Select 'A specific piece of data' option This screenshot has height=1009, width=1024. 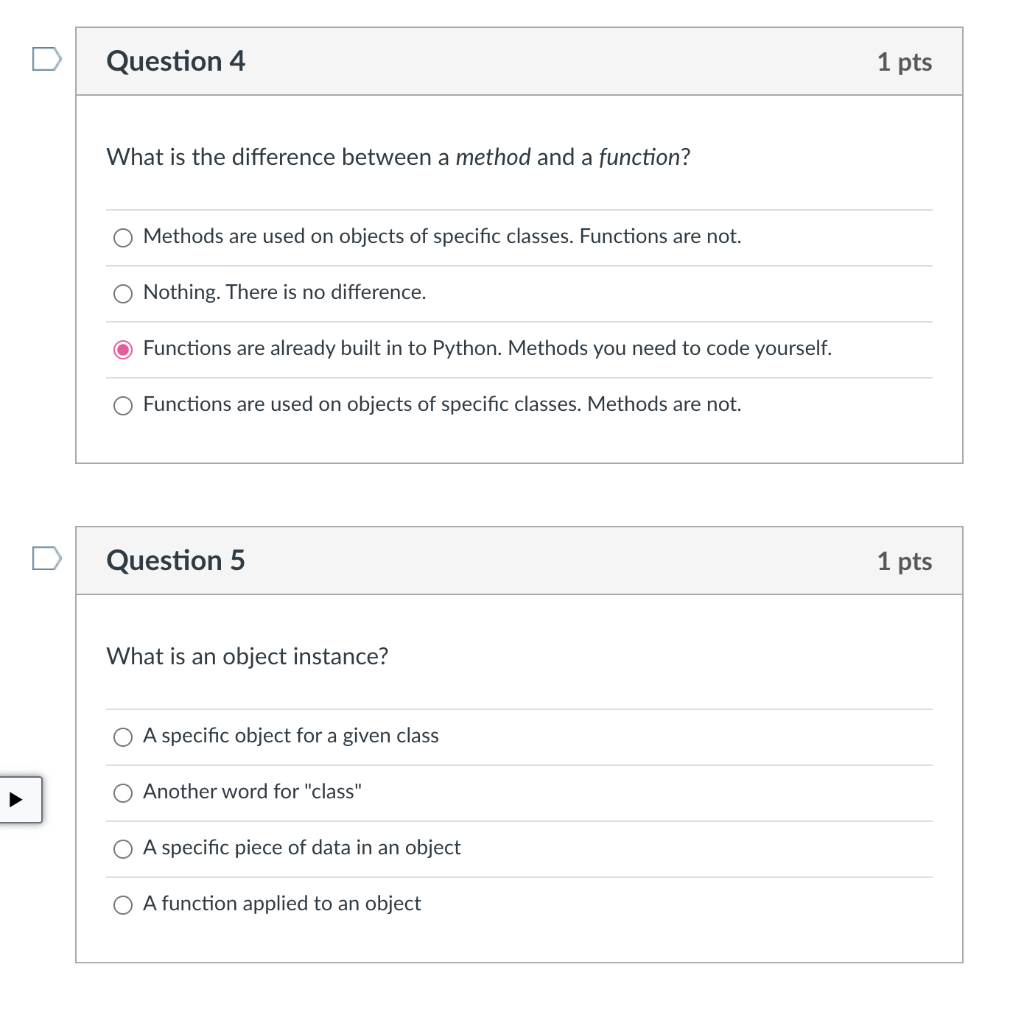point(123,849)
